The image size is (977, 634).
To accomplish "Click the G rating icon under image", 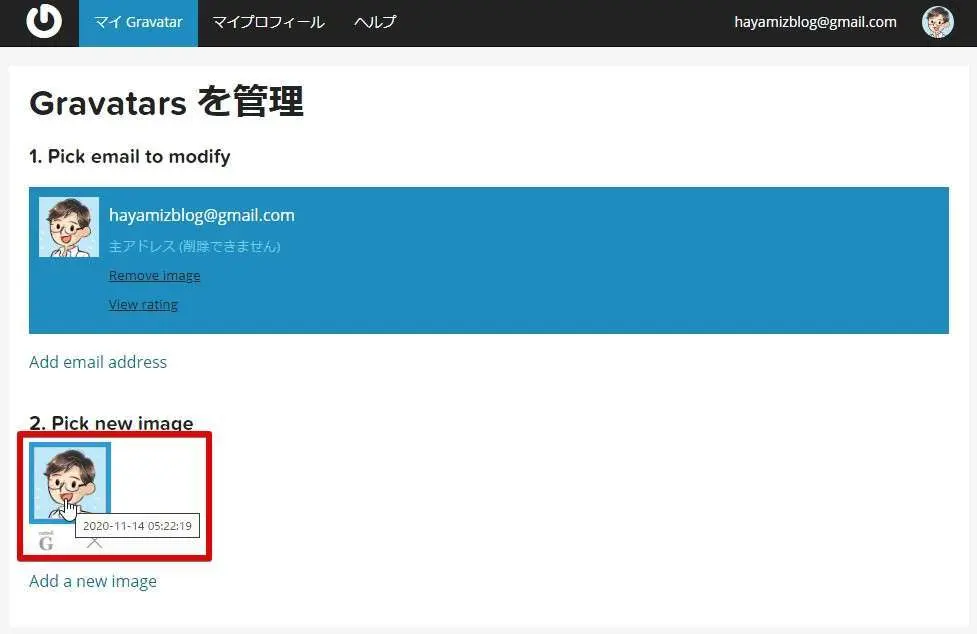I will tap(46, 542).
